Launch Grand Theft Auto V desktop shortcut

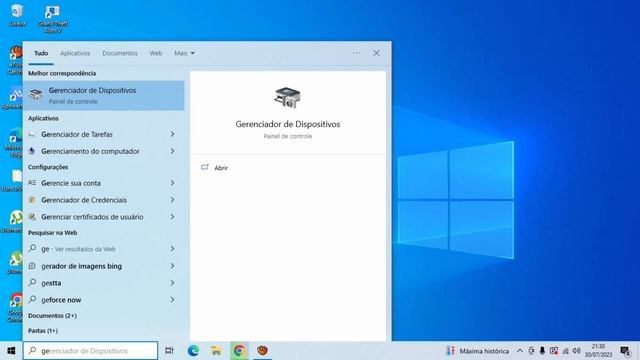[x=53, y=18]
